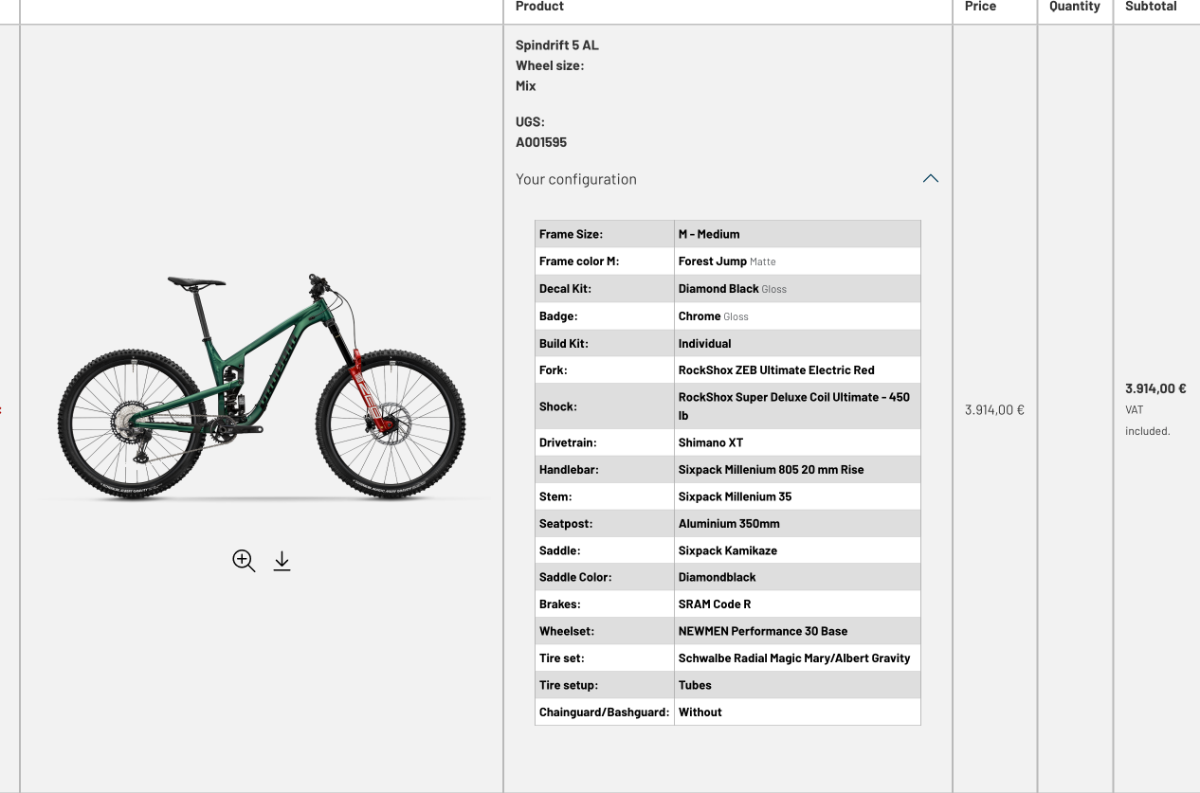
Task: Click the 'Sixpack Kamikaze' value
Action: pyautogui.click(x=728, y=550)
